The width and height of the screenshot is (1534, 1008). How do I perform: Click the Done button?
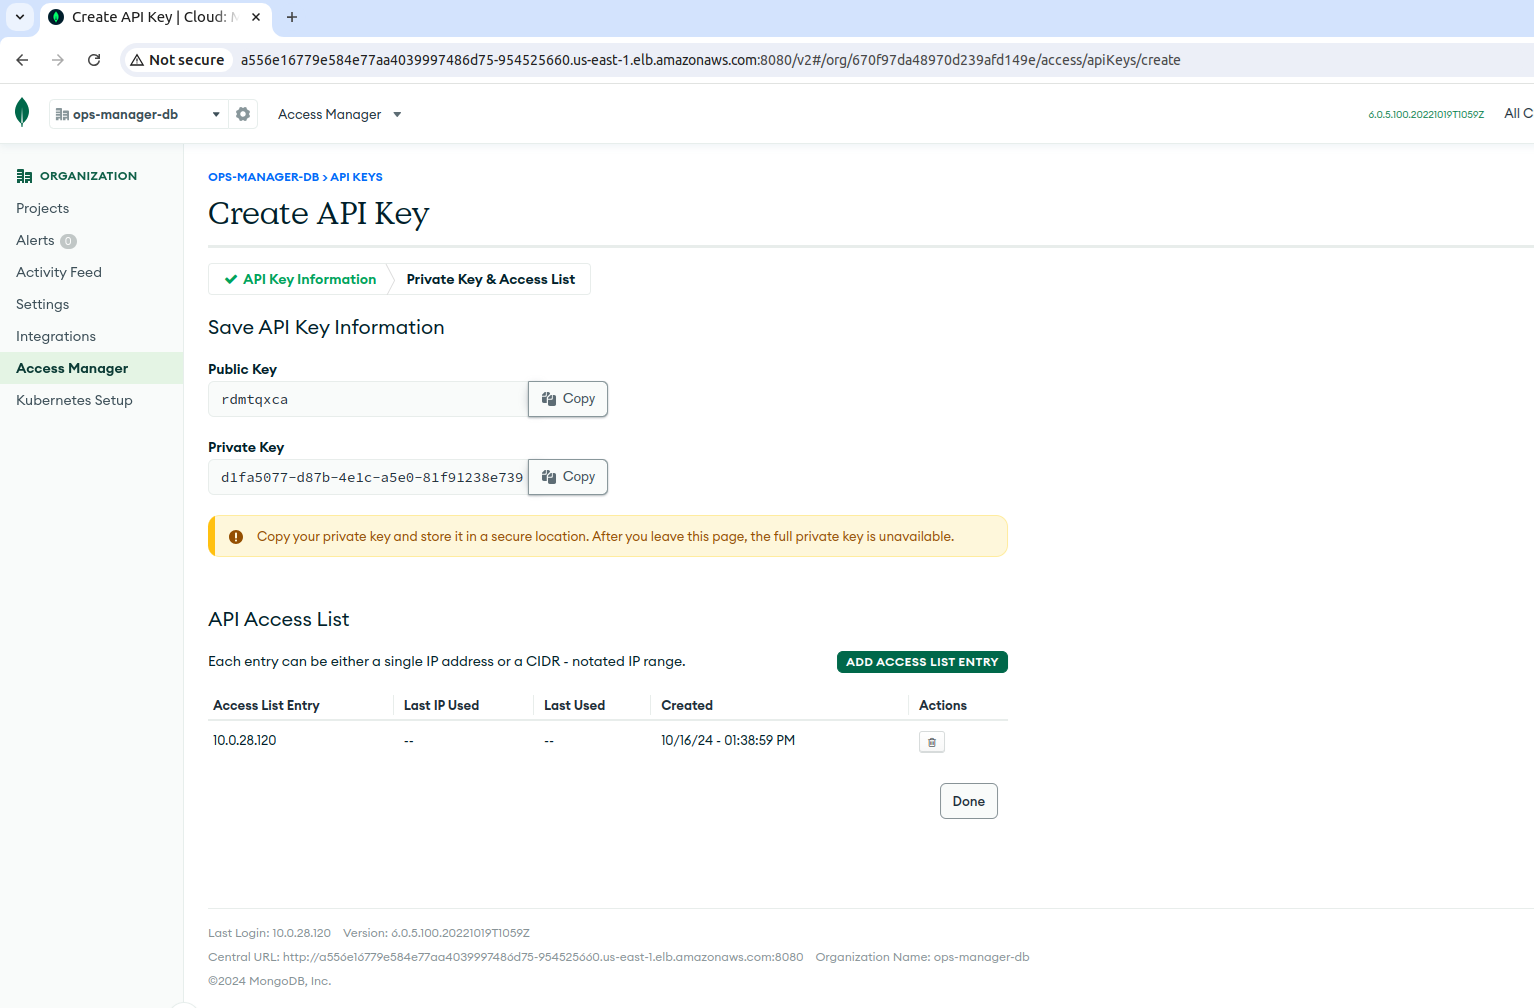point(969,801)
